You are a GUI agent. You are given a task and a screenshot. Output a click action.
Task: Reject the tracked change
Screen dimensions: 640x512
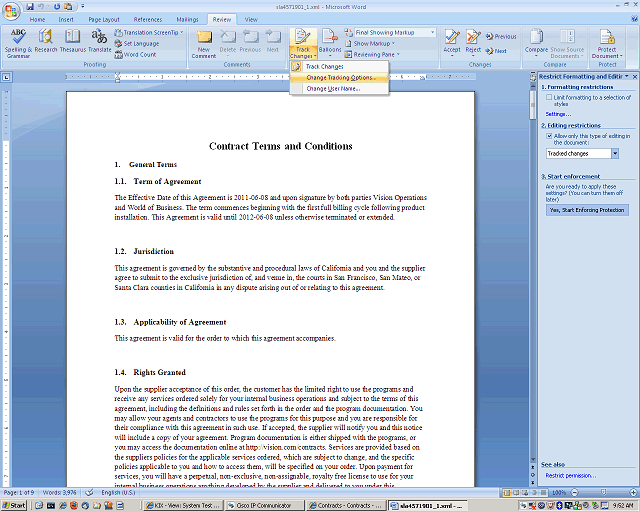(473, 42)
